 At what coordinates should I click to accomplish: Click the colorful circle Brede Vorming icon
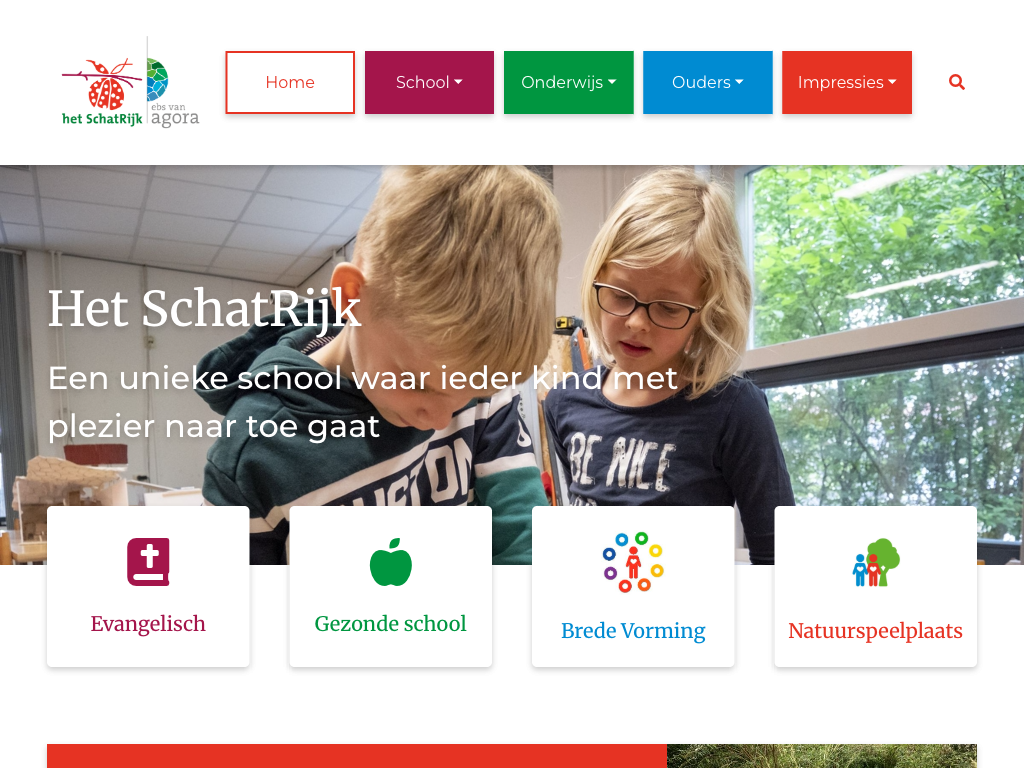coord(633,562)
